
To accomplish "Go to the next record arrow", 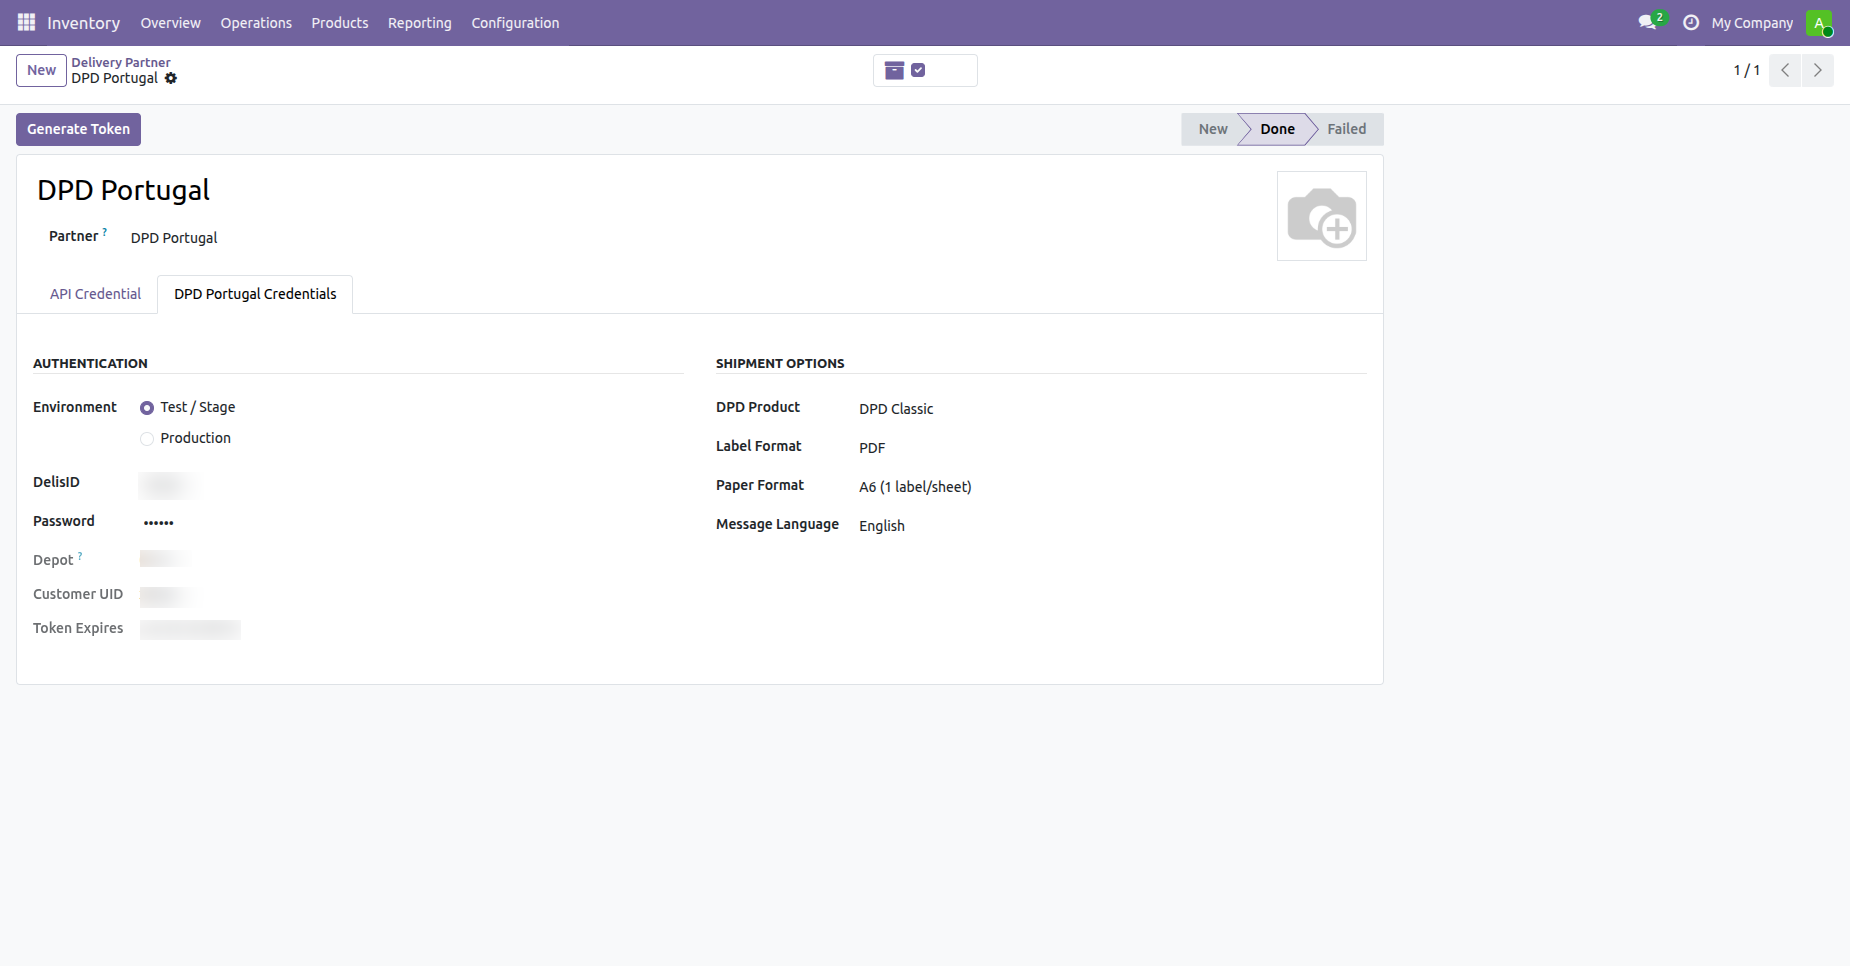I will (x=1818, y=70).
